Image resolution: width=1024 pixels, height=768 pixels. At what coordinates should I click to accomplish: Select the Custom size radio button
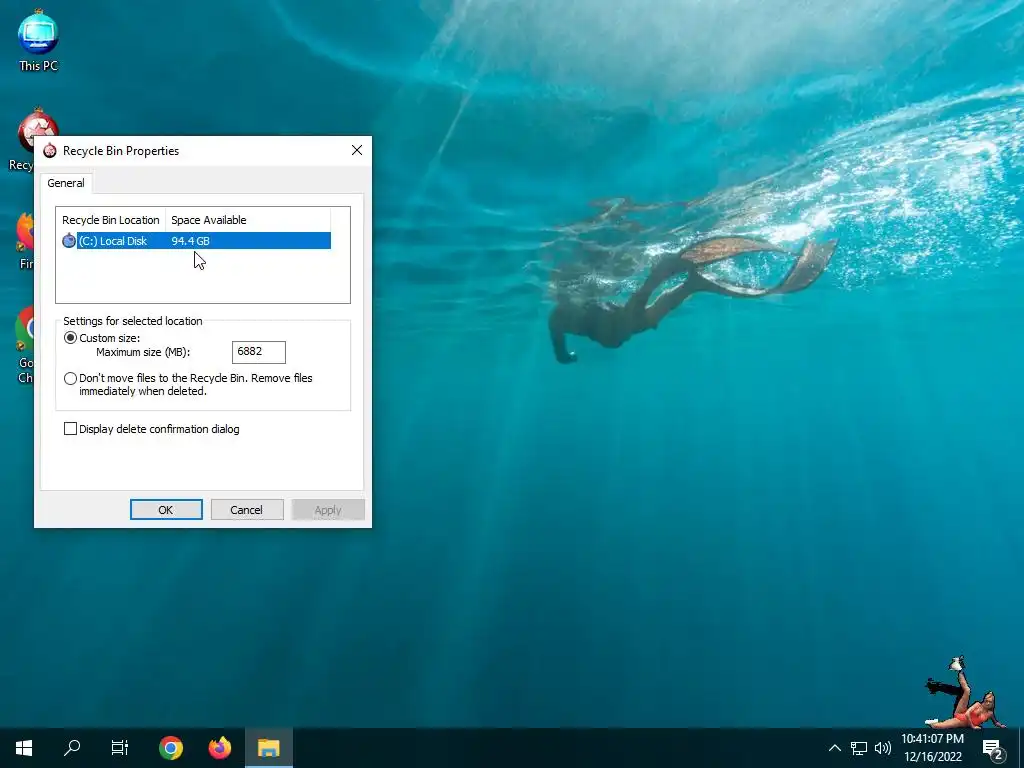pos(71,338)
